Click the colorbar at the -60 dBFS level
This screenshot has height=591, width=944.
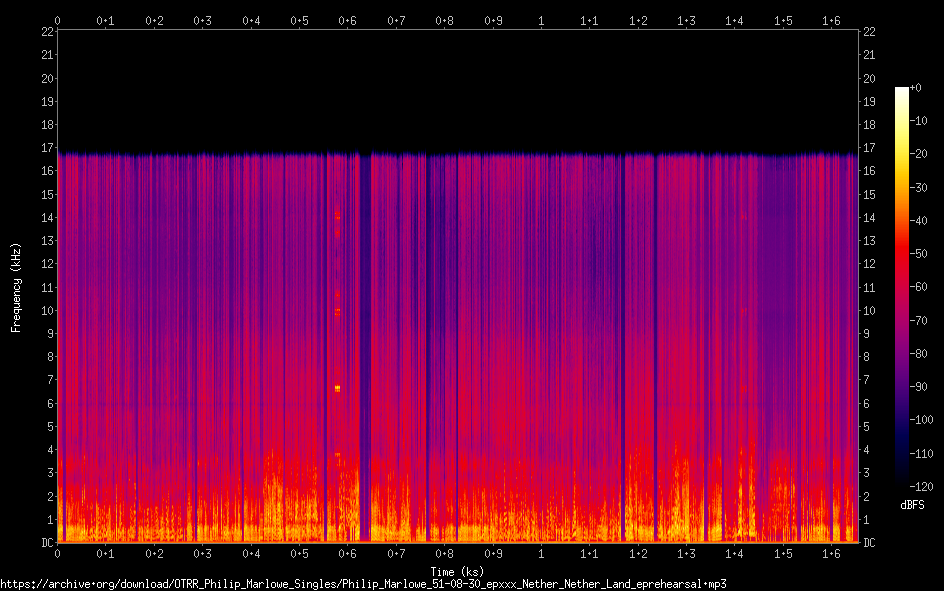tap(901, 287)
